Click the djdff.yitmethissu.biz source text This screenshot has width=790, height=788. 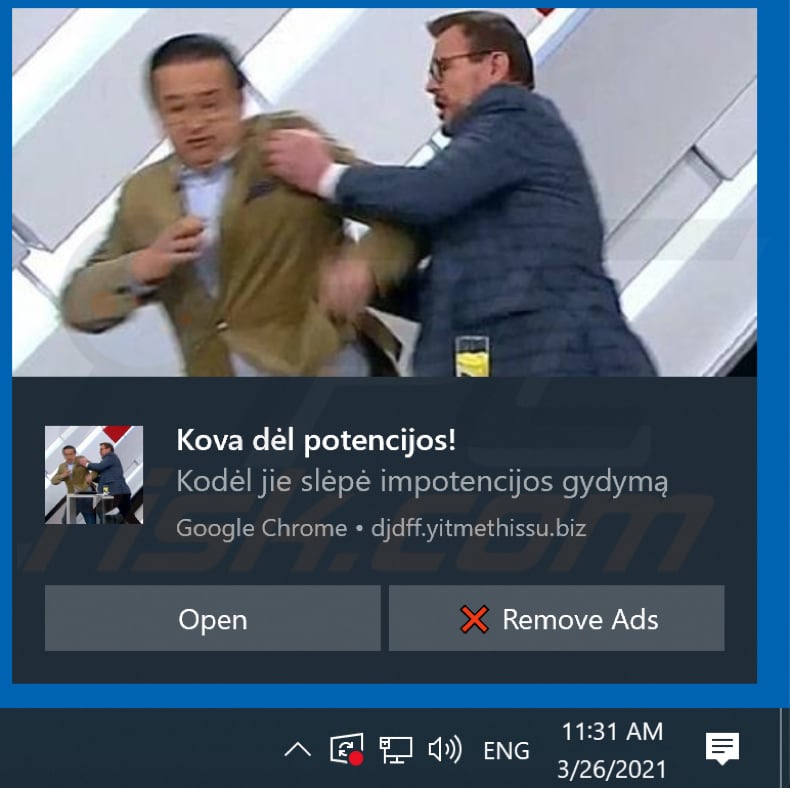coord(479,529)
